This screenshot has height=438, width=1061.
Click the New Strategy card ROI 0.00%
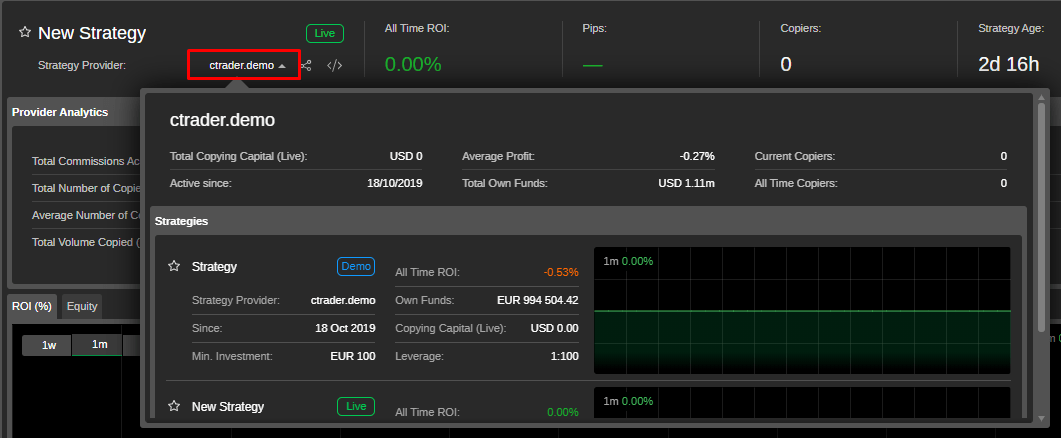point(563,412)
